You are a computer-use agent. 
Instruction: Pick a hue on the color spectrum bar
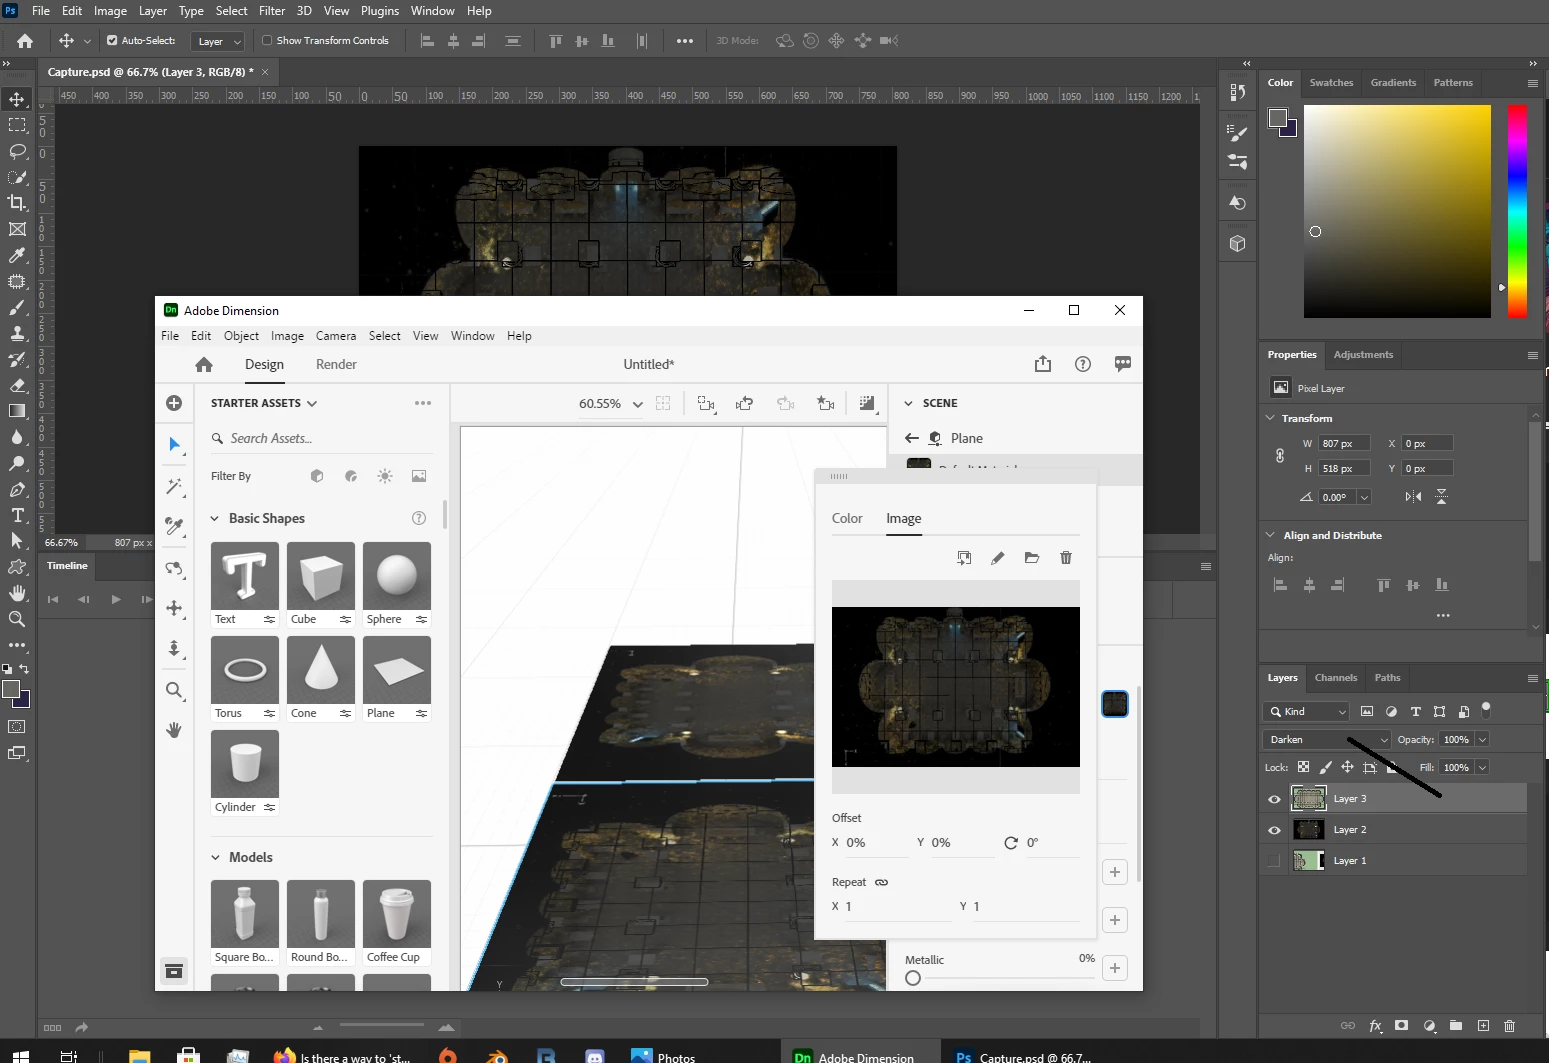[x=1517, y=211]
